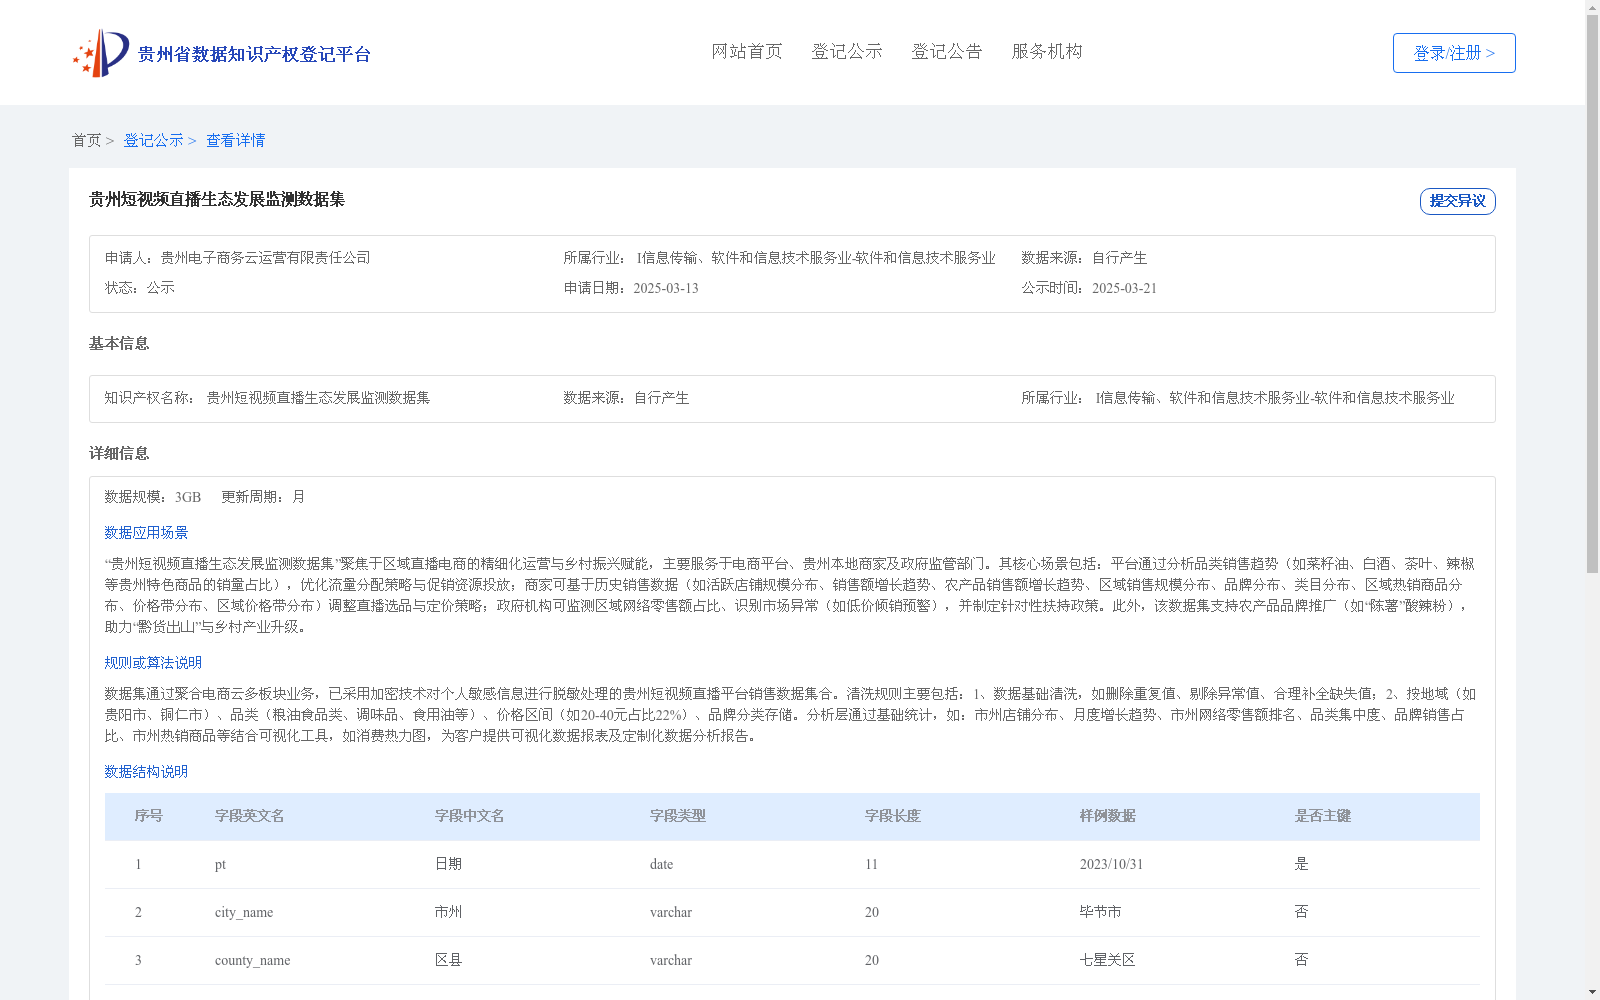Click the platform logo icon
The image size is (1600, 1000).
point(100,53)
